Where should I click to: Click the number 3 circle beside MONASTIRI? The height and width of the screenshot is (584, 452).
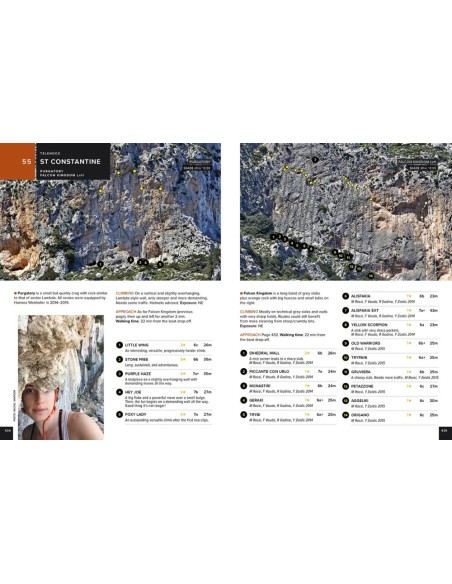pos(244,386)
